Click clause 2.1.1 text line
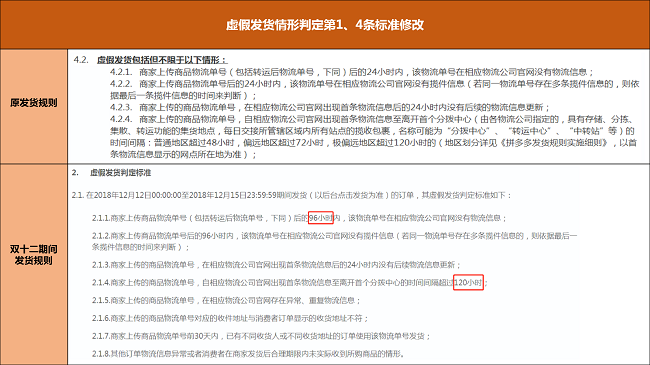The width and height of the screenshot is (650, 365). 299,218
